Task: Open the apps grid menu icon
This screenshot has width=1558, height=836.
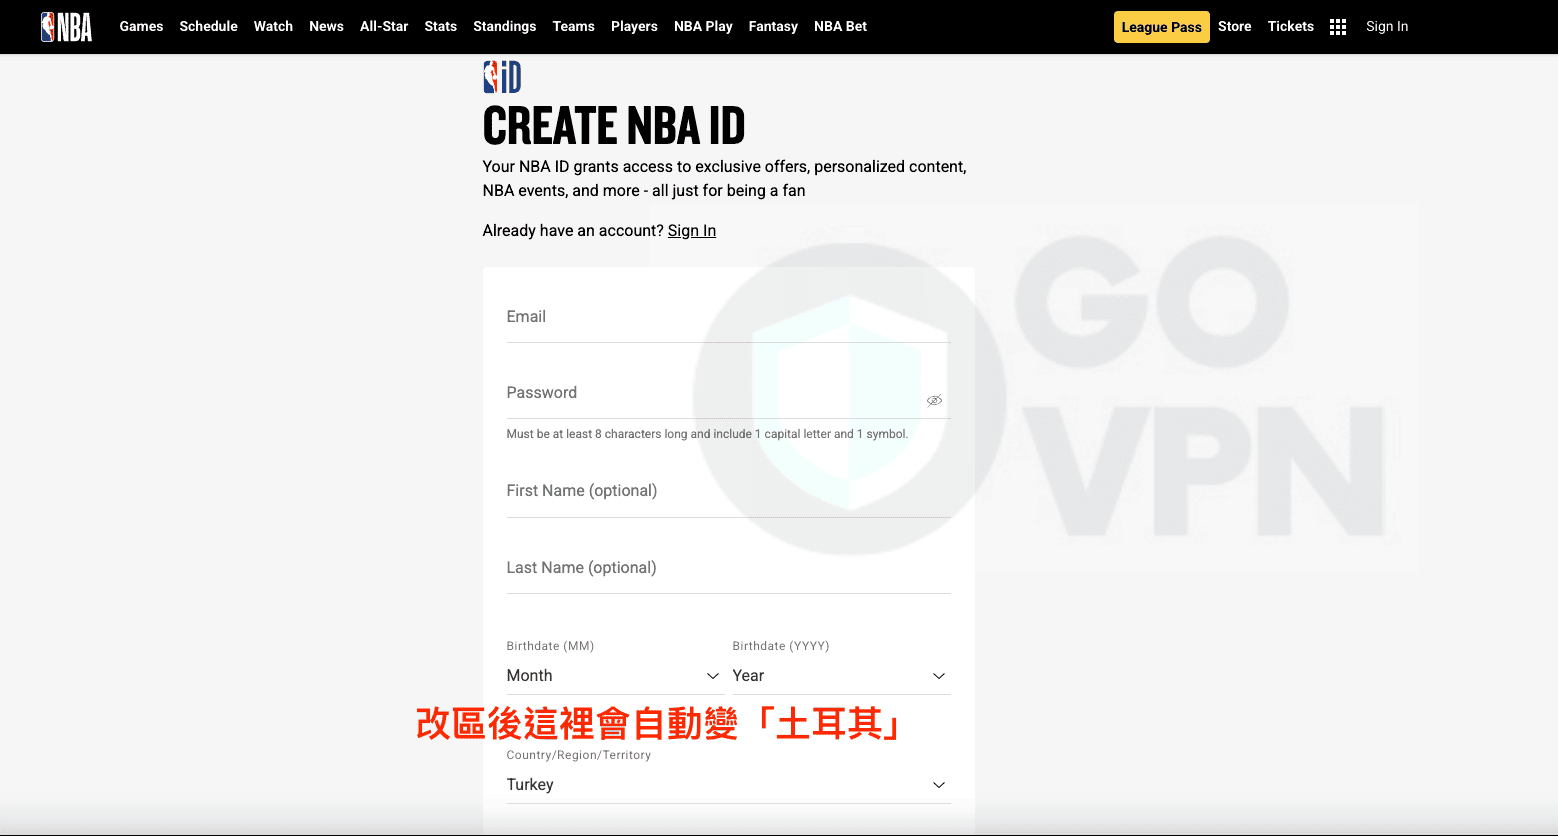Action: pos(1338,27)
